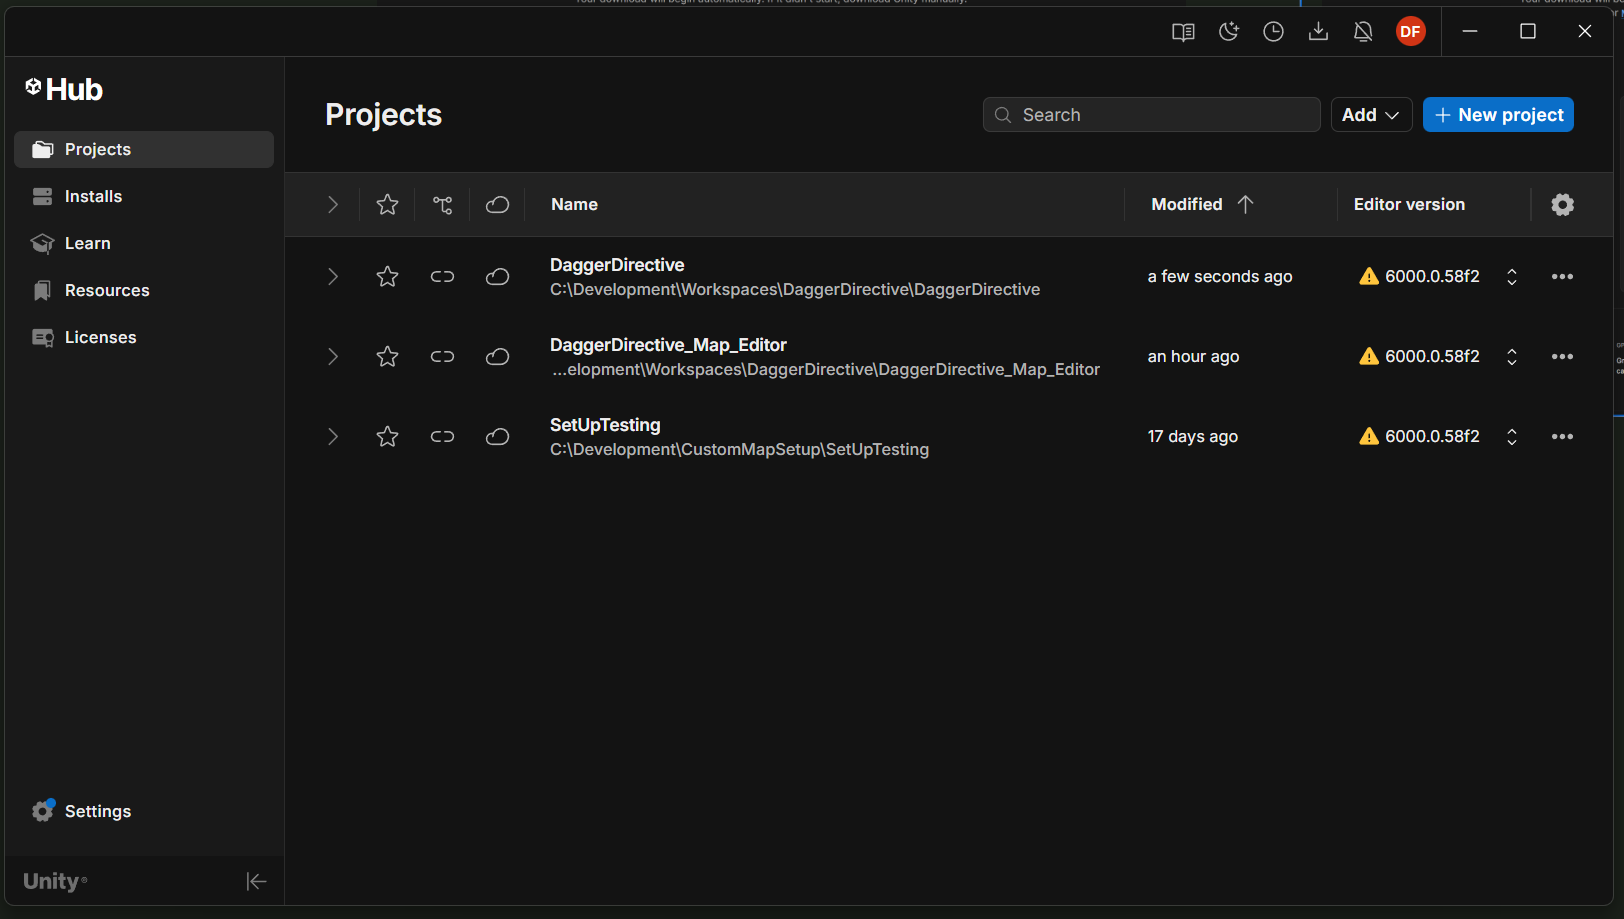Sort projects by Modified column

coord(1202,205)
